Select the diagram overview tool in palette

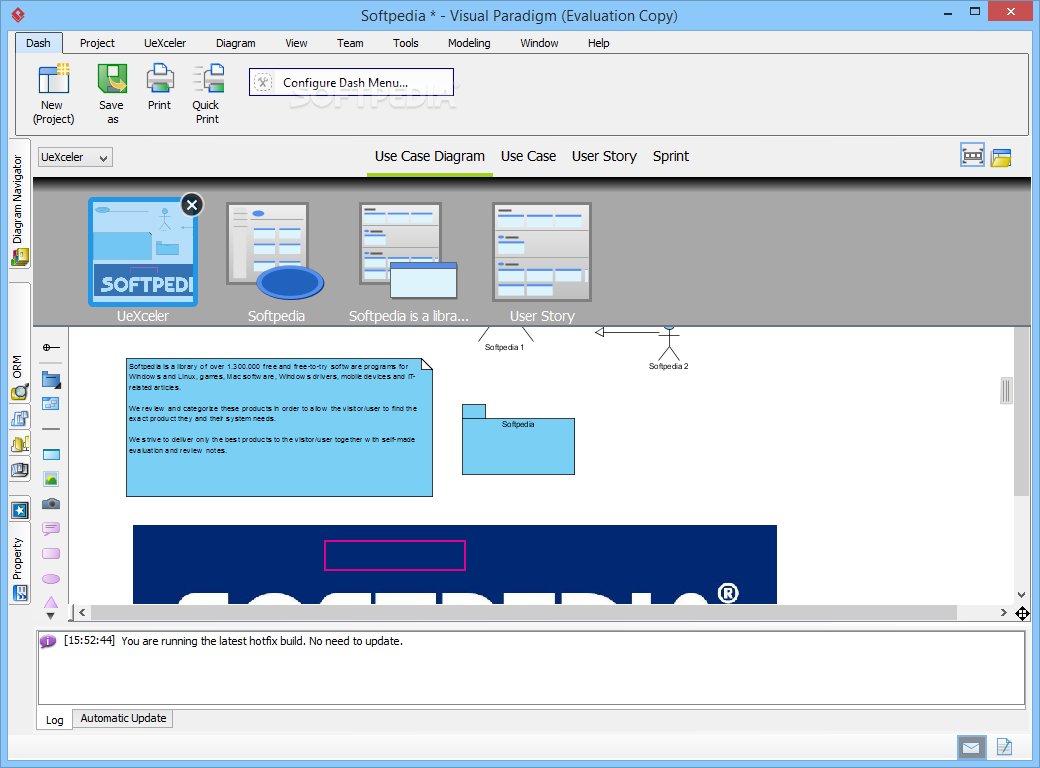pos(51,403)
